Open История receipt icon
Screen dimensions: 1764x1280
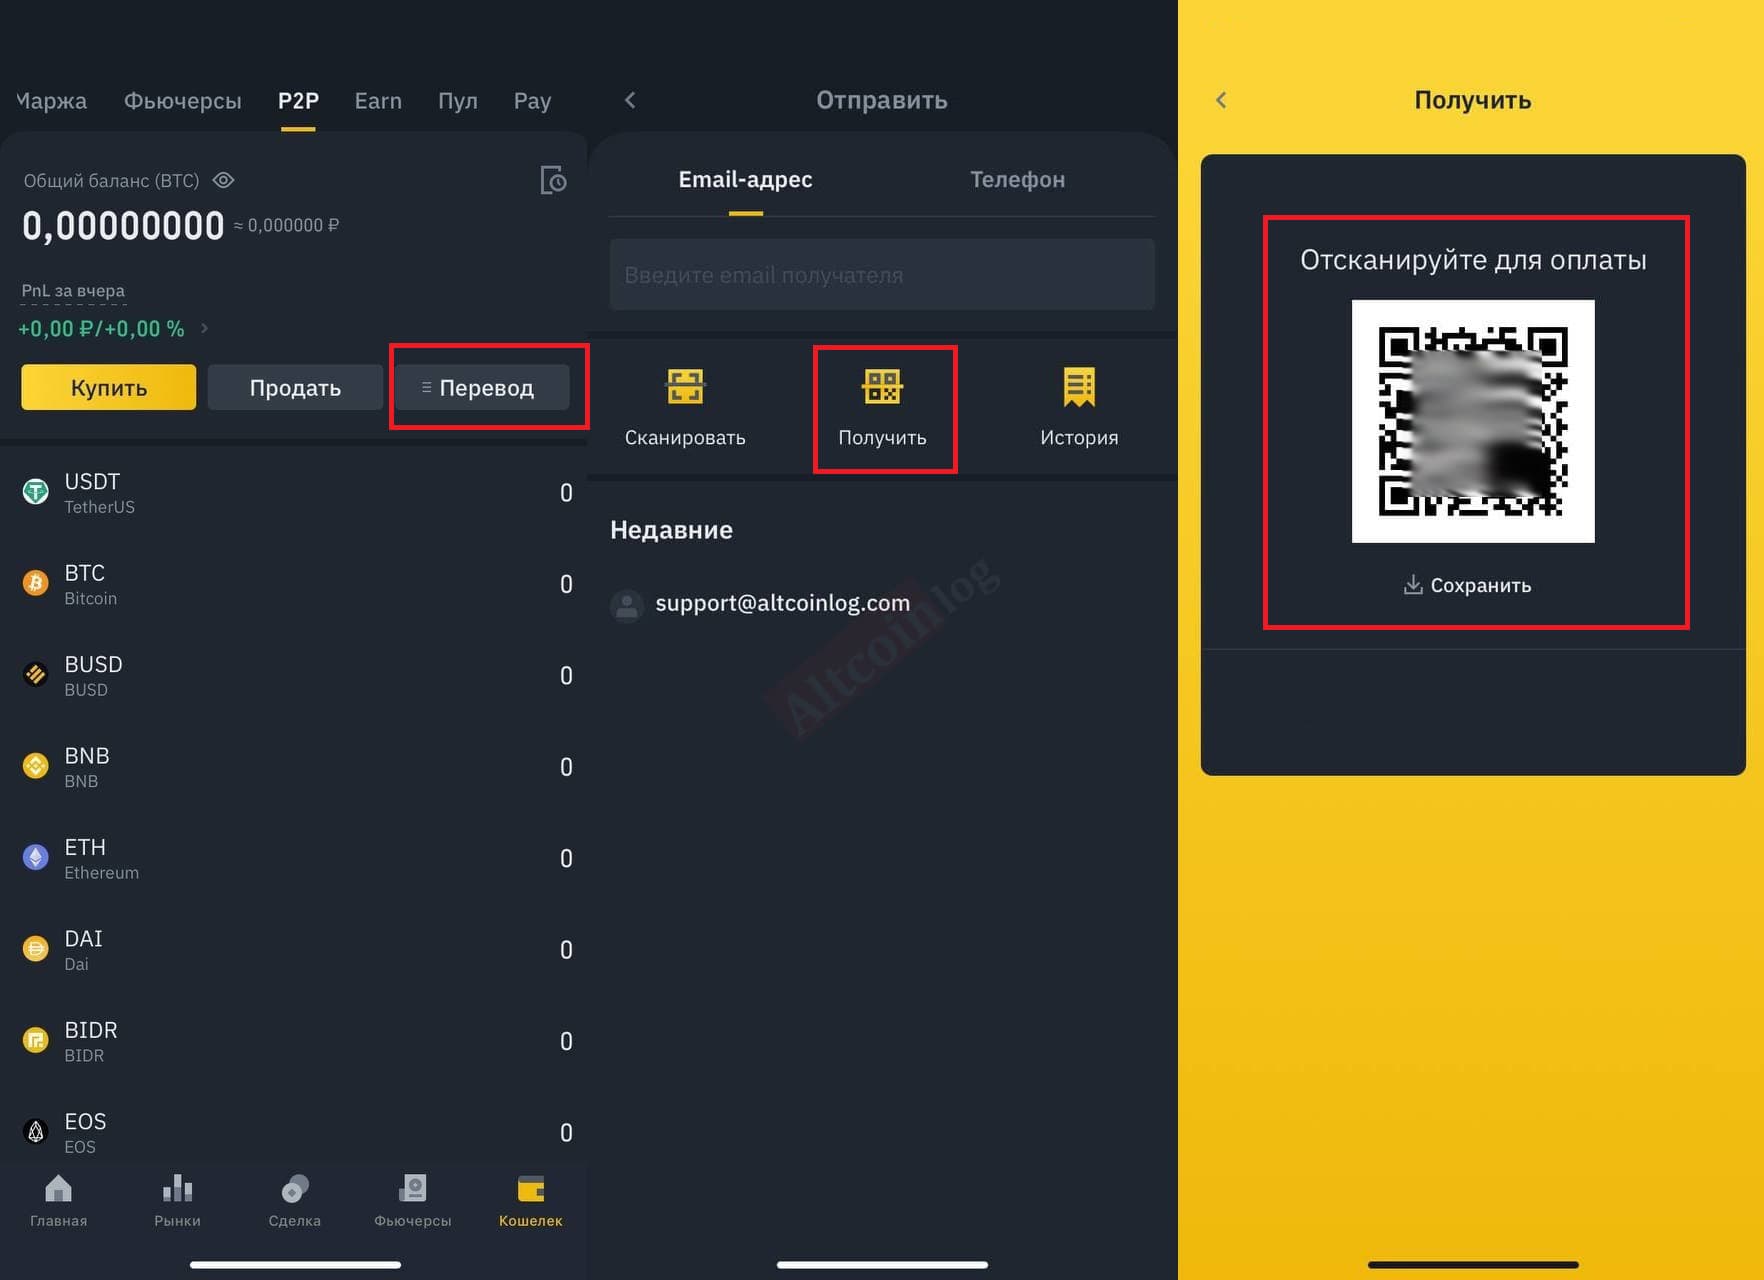[1079, 387]
